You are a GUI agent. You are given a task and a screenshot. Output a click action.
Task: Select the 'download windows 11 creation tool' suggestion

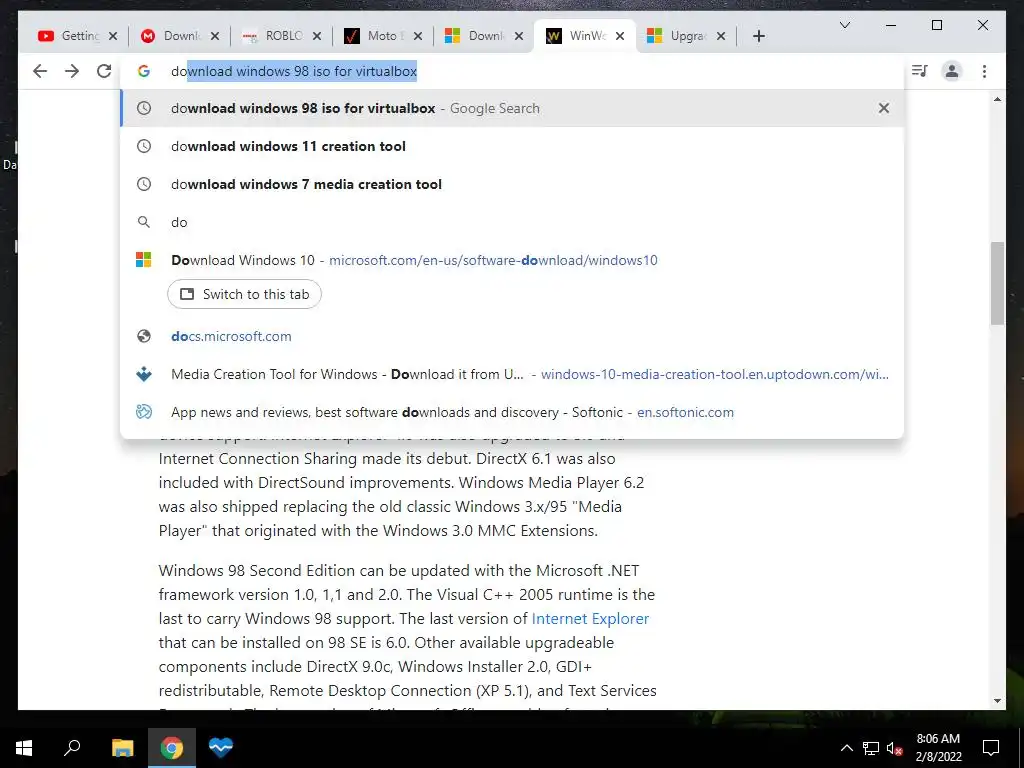pyautogui.click(x=512, y=146)
